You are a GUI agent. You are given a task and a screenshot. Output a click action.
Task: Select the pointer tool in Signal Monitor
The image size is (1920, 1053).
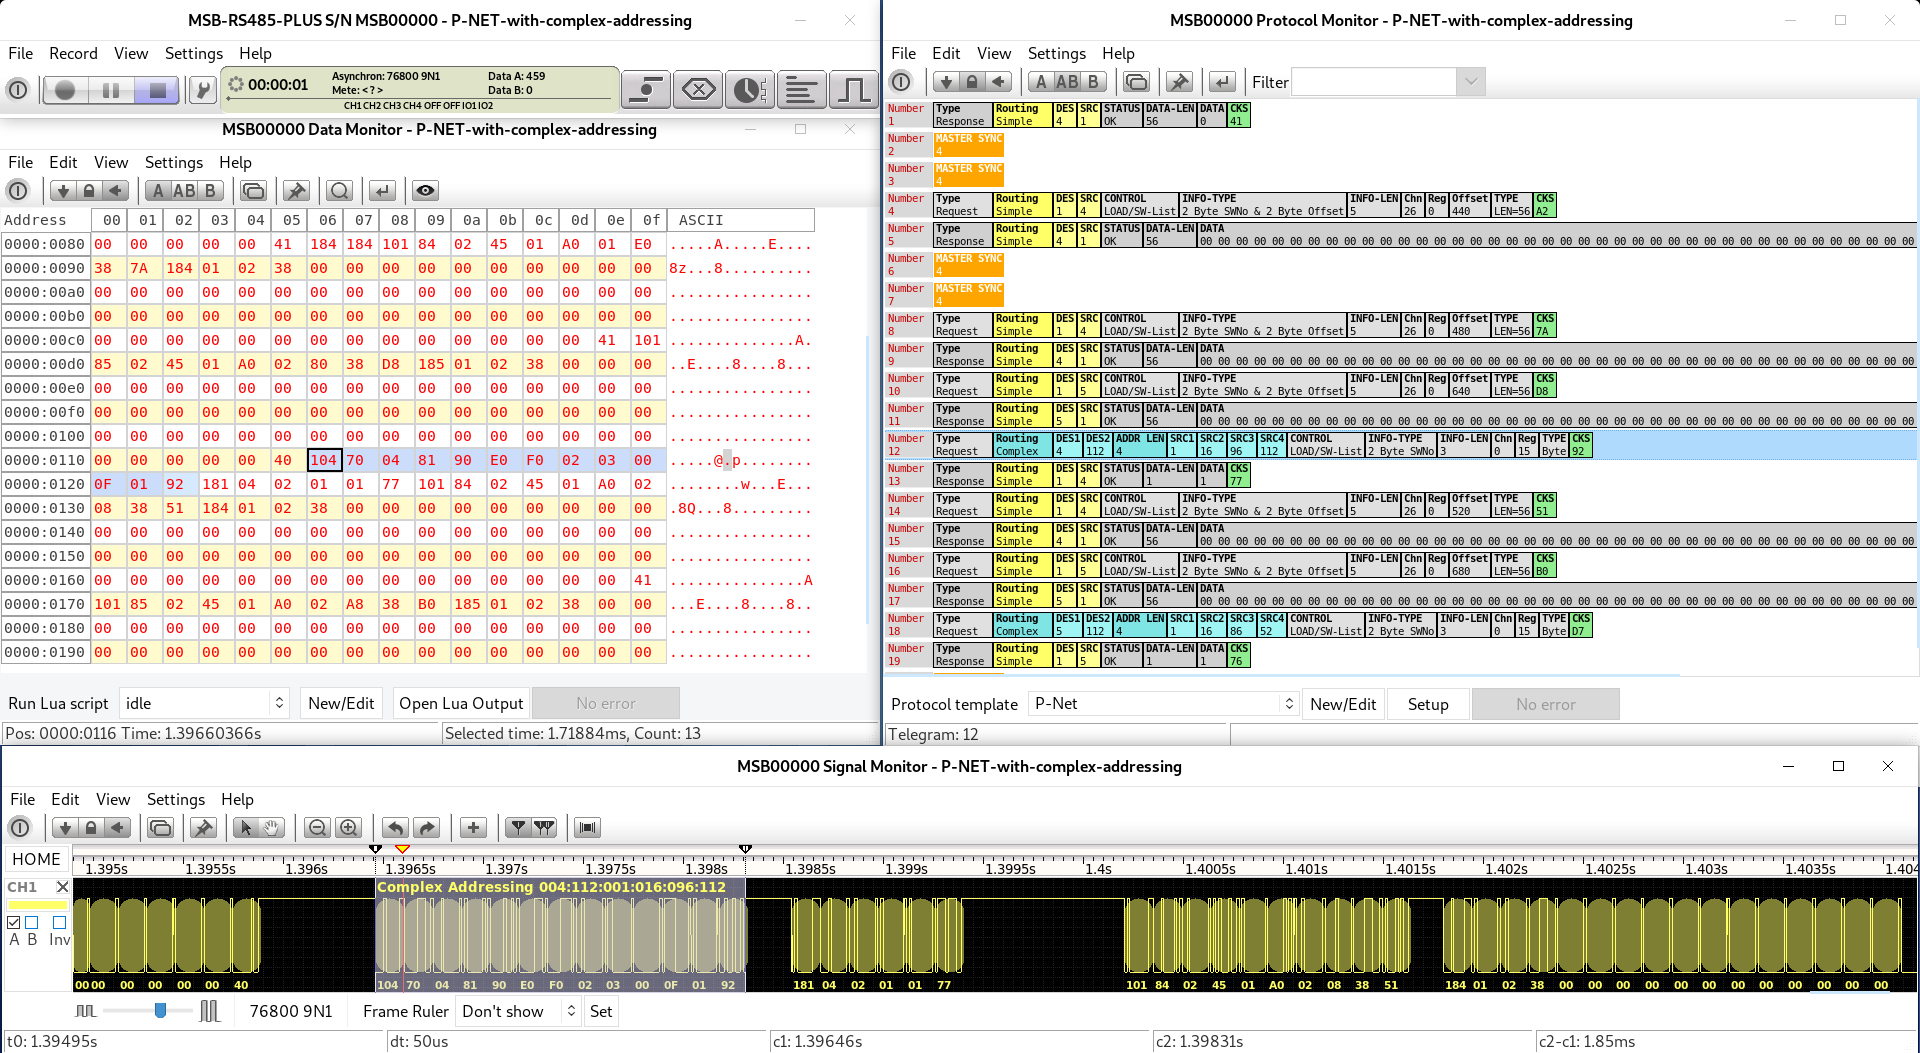pos(246,828)
